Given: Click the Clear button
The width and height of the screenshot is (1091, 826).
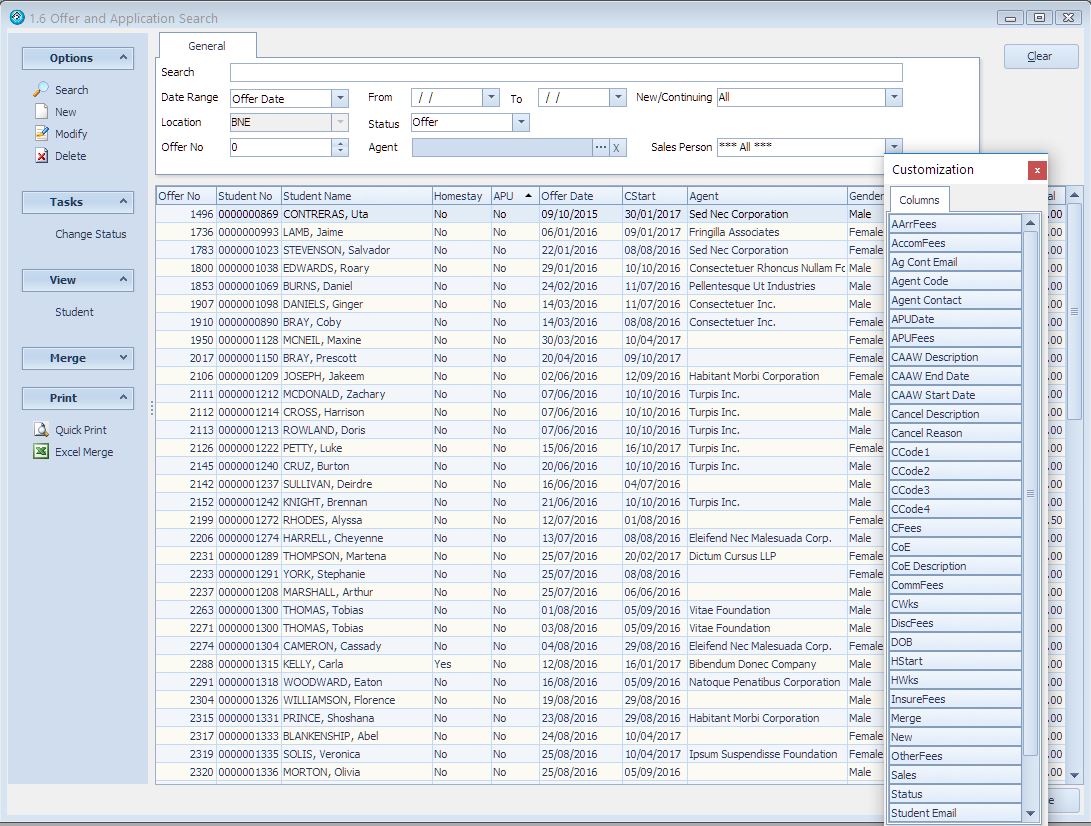Looking at the screenshot, I should click(x=1040, y=56).
